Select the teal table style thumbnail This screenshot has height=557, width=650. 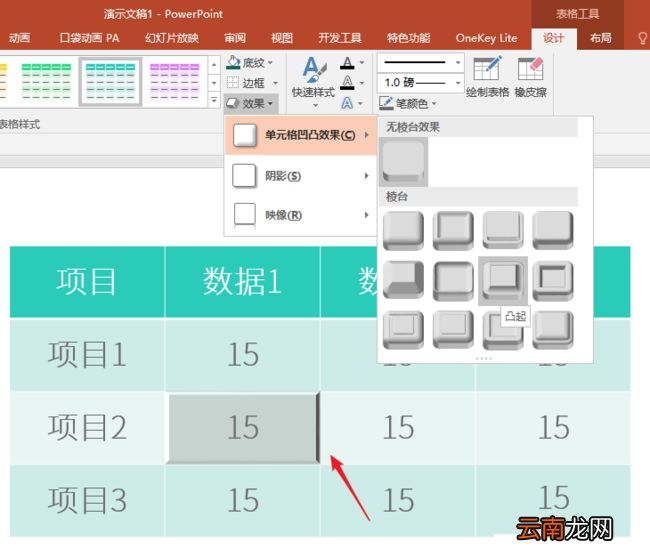(x=110, y=82)
